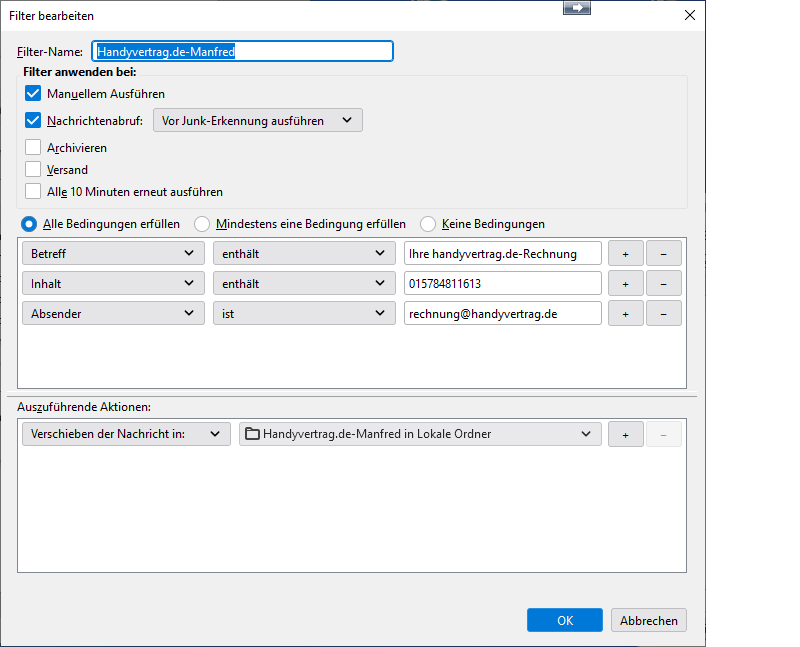Add another action with plus button

[x=626, y=434]
